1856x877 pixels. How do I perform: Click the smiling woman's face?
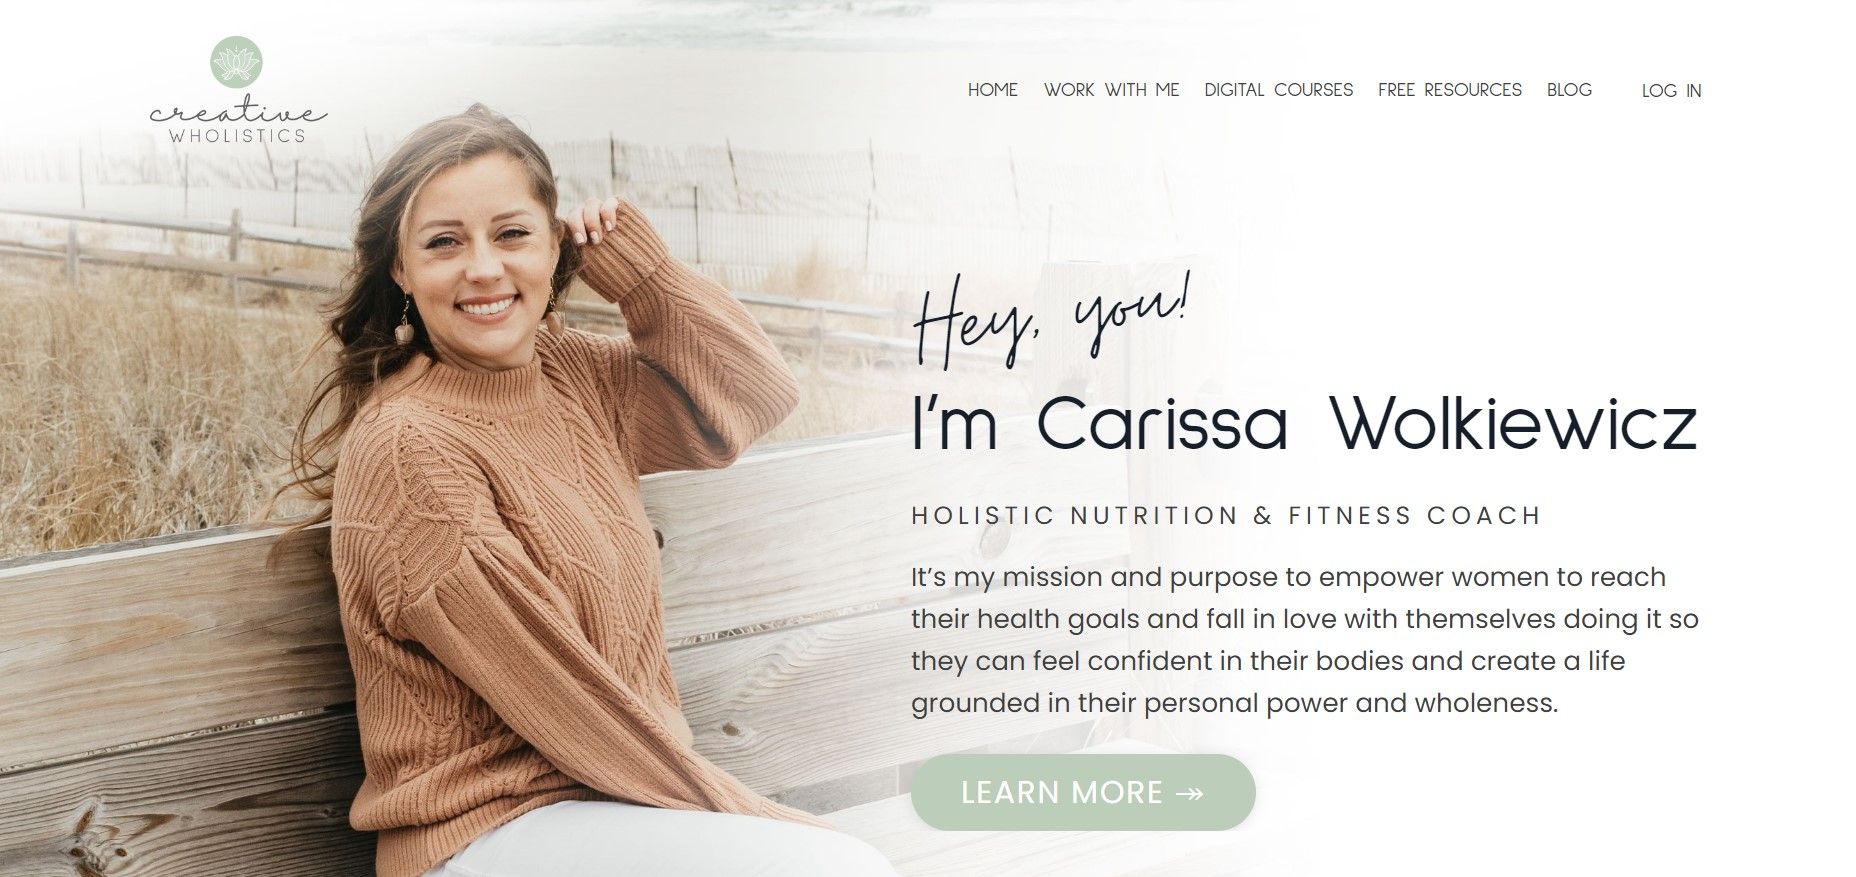[x=480, y=260]
